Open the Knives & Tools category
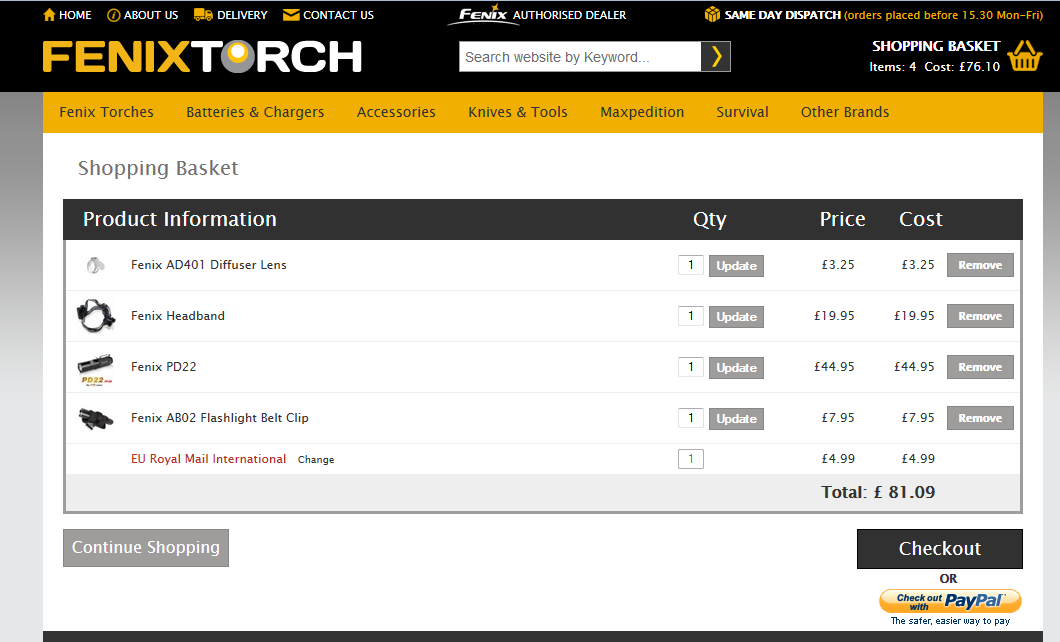Image resolution: width=1060 pixels, height=642 pixels. coord(517,112)
